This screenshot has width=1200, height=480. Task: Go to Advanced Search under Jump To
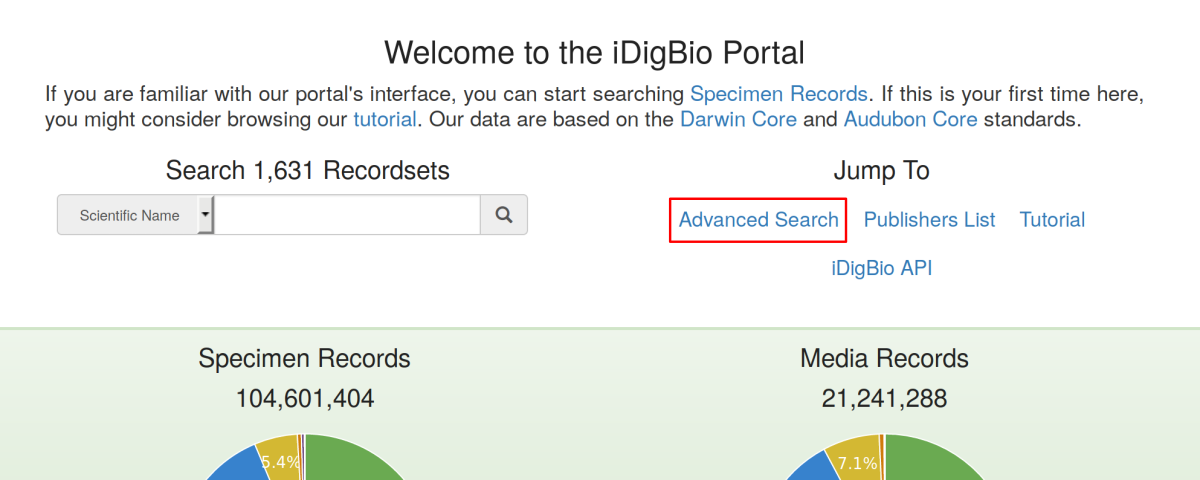759,220
